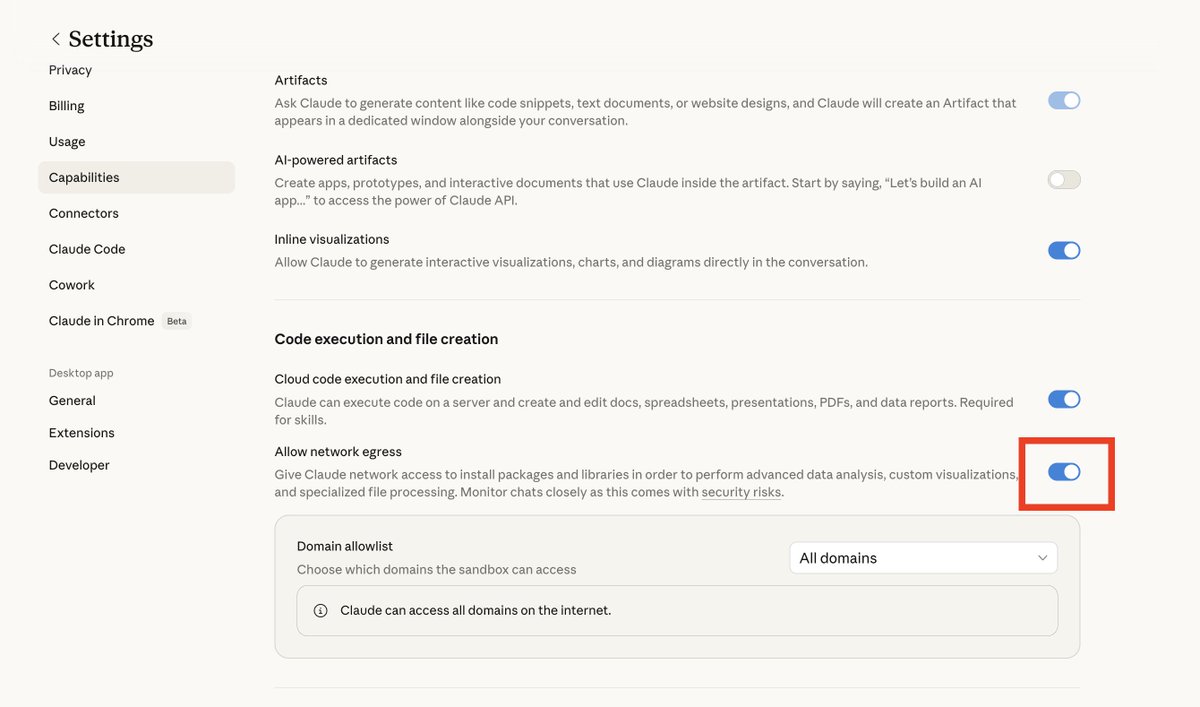The image size is (1200, 707).
Task: Open Extensions under Desktop app
Action: pyautogui.click(x=82, y=433)
